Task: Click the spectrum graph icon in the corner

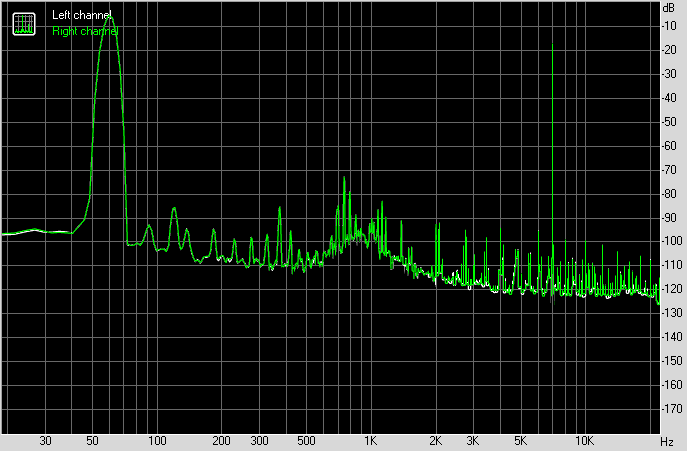Action: [24, 24]
